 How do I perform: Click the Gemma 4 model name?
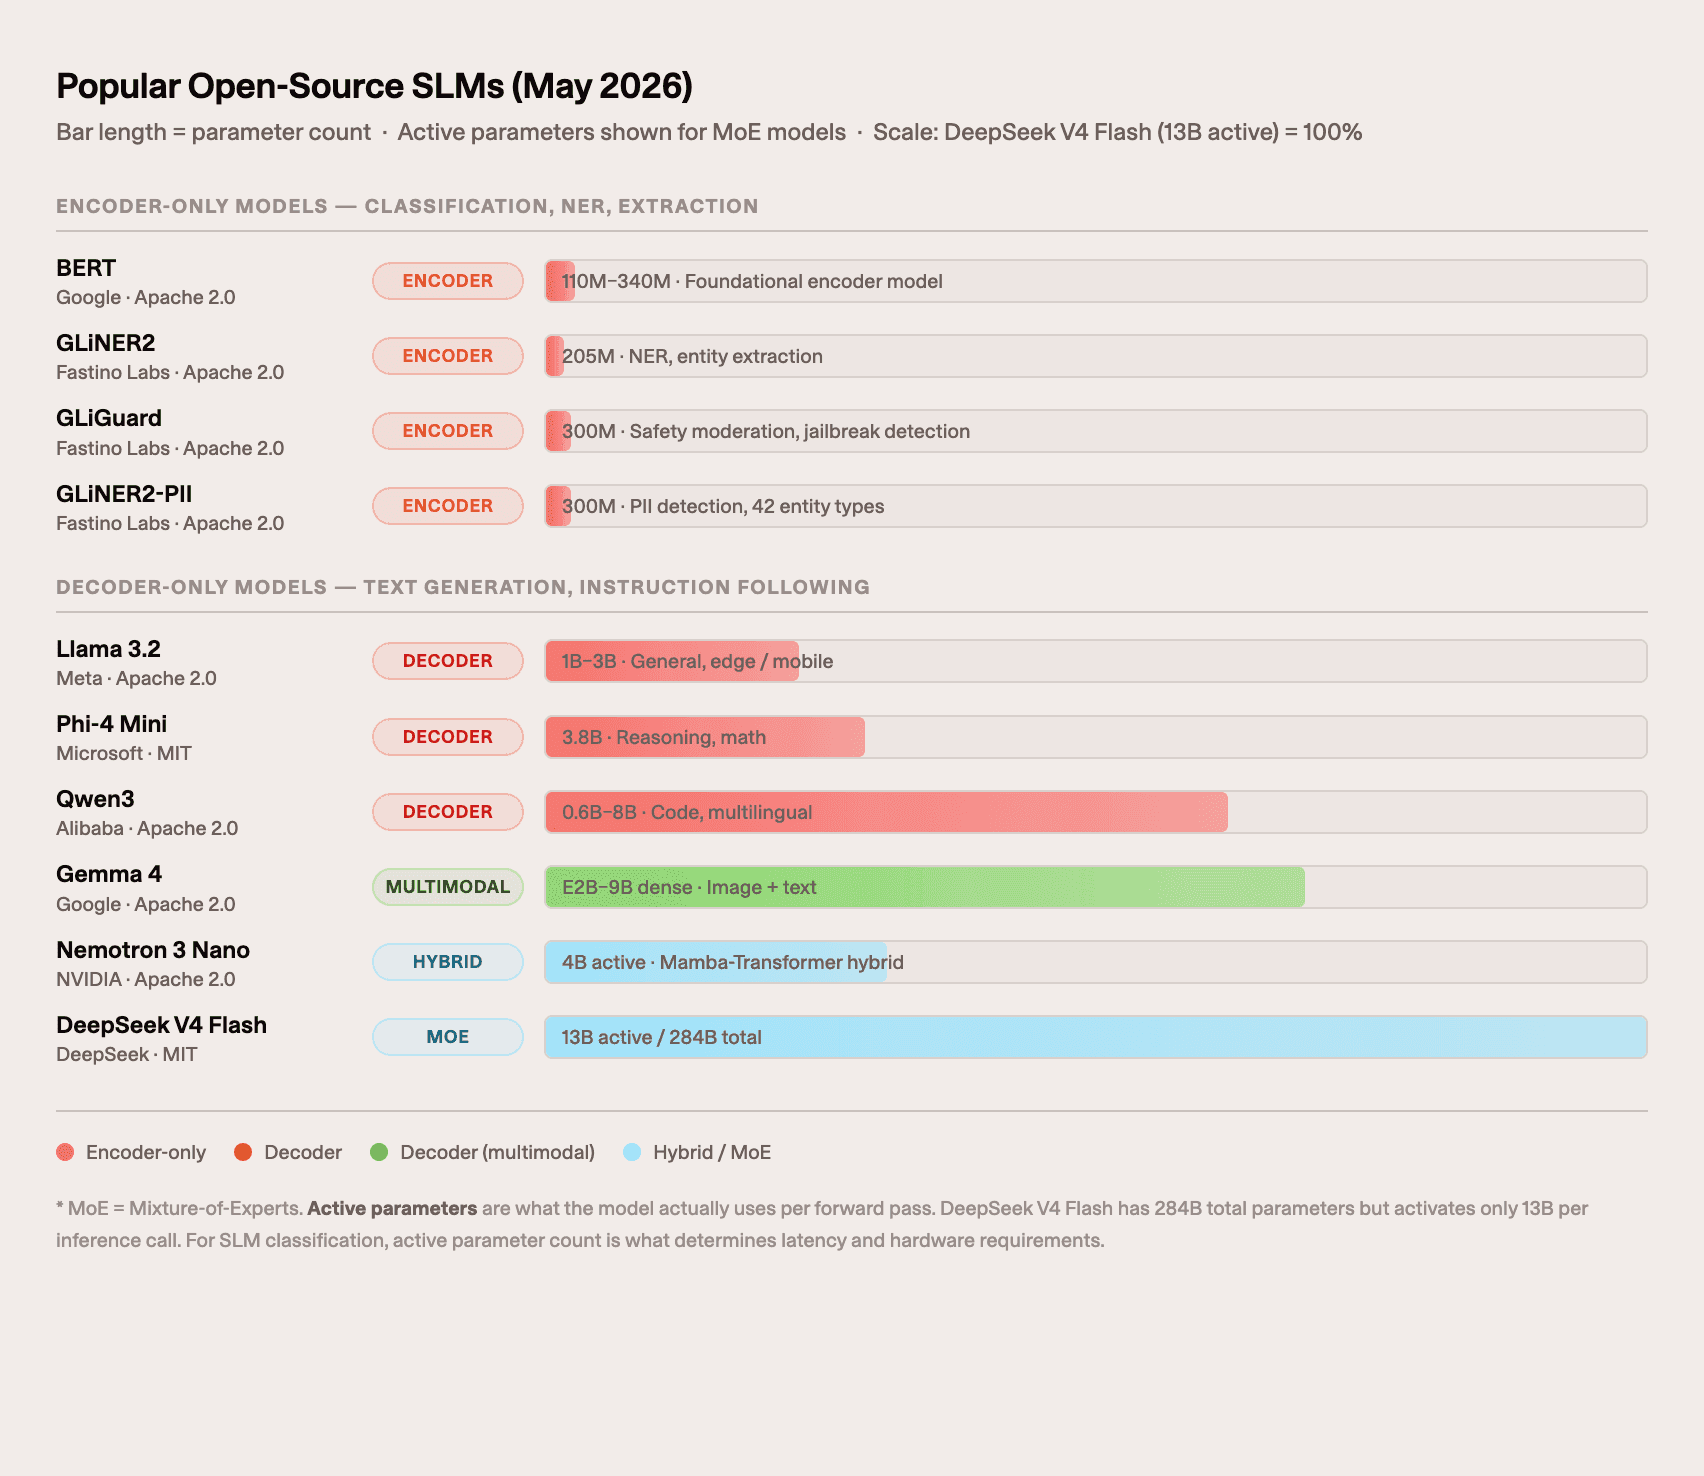pos(109,874)
